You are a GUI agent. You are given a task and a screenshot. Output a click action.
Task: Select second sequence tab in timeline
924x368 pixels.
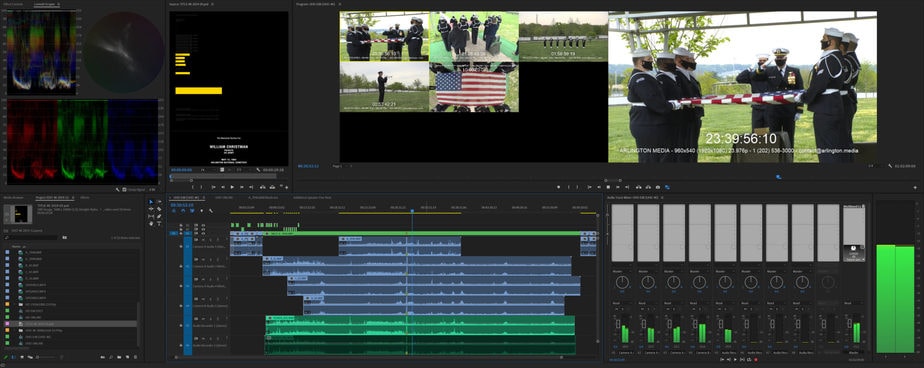(x=224, y=198)
